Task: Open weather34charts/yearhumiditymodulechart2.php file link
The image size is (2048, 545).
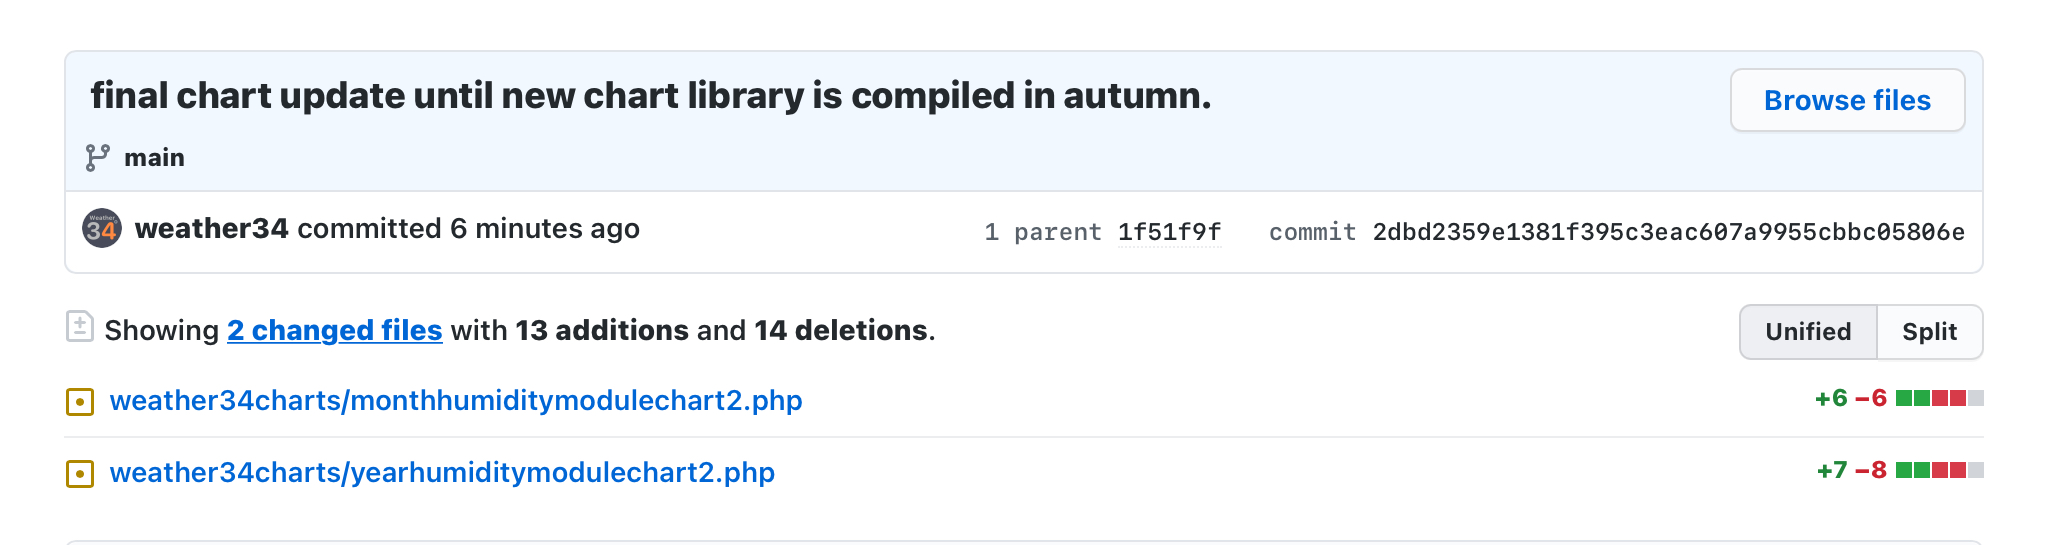Action: [x=442, y=473]
